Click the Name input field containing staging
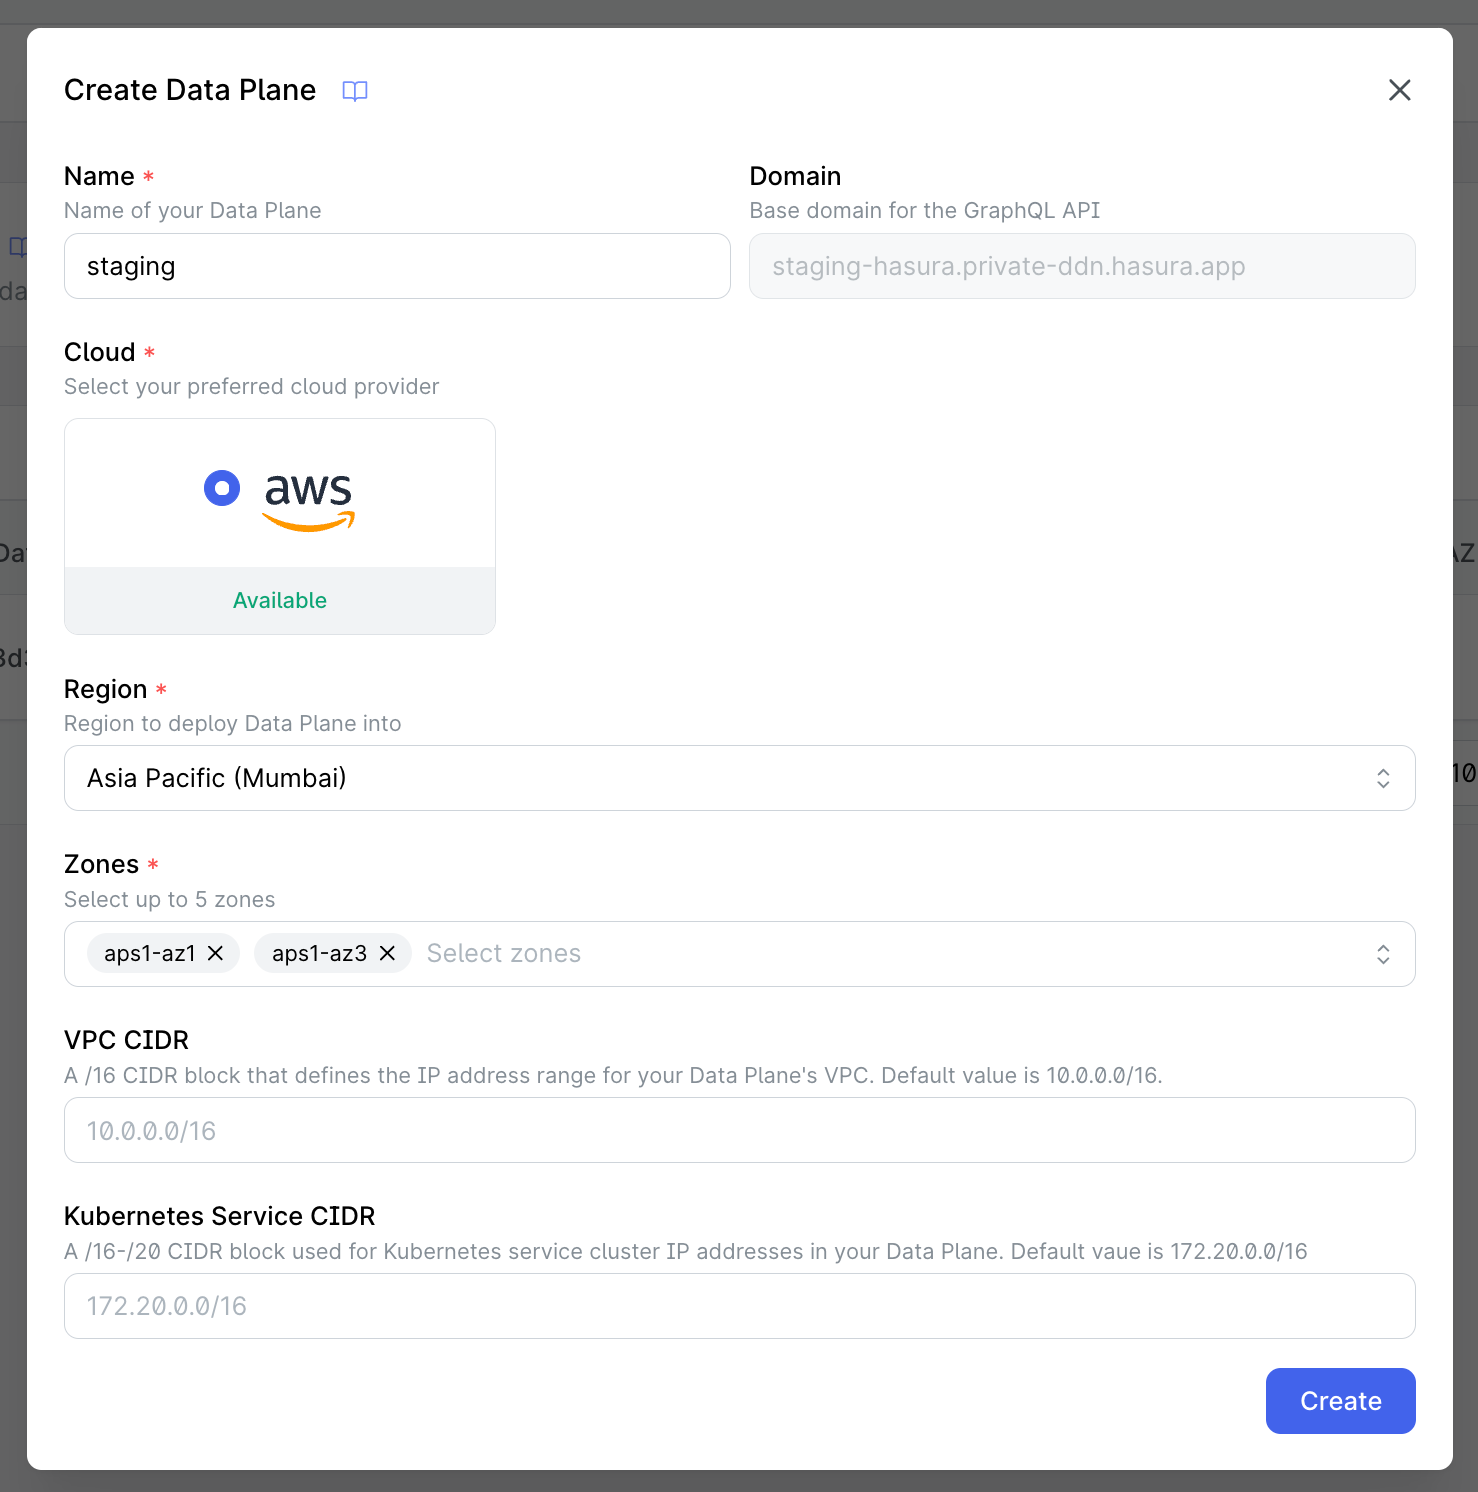 pyautogui.click(x=397, y=266)
